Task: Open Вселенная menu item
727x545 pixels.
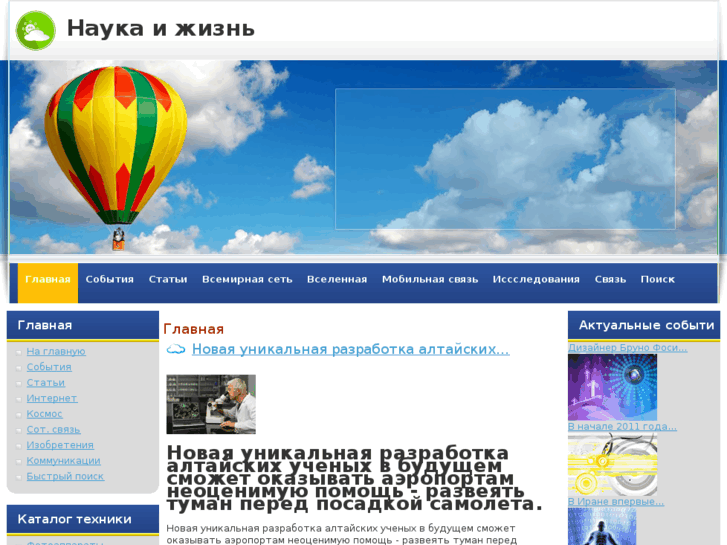Action: pyautogui.click(x=337, y=280)
